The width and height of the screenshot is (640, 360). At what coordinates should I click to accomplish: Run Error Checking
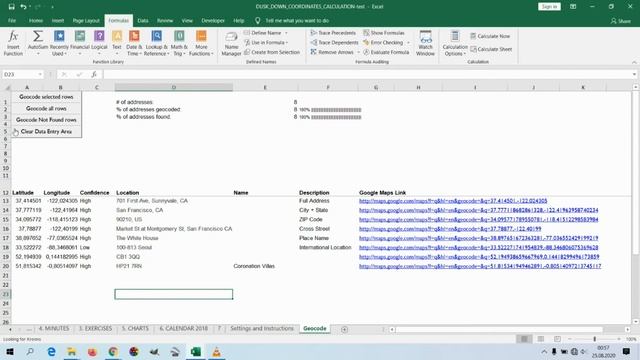[x=383, y=42]
